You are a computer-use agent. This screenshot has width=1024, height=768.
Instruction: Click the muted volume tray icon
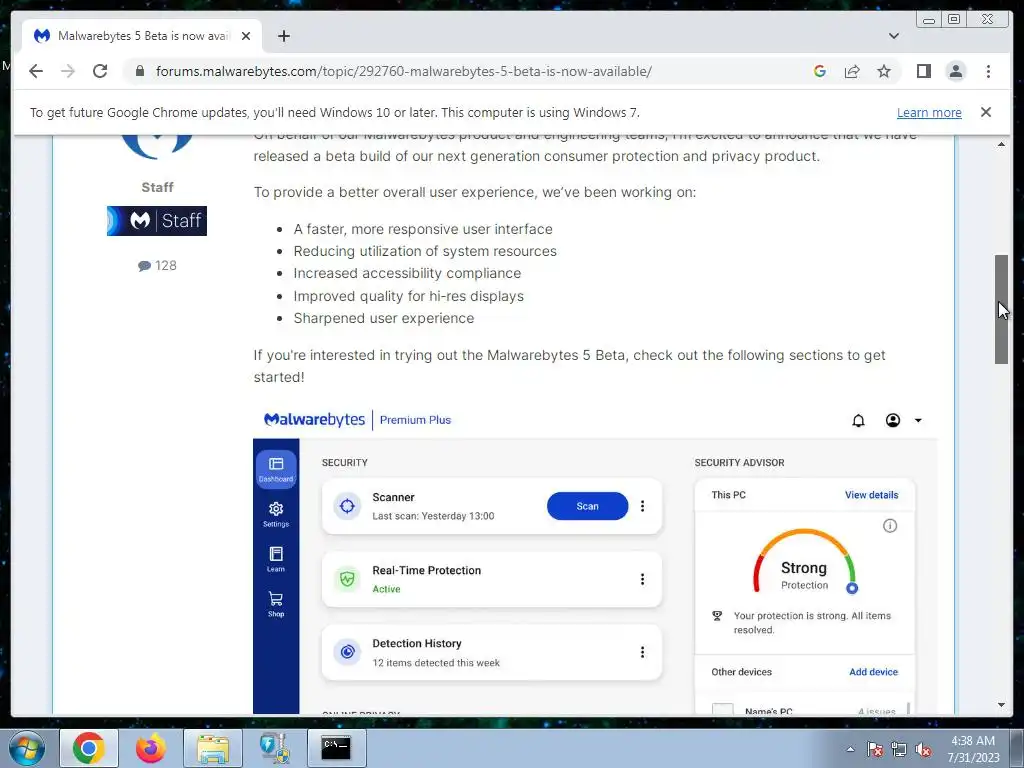[923, 749]
